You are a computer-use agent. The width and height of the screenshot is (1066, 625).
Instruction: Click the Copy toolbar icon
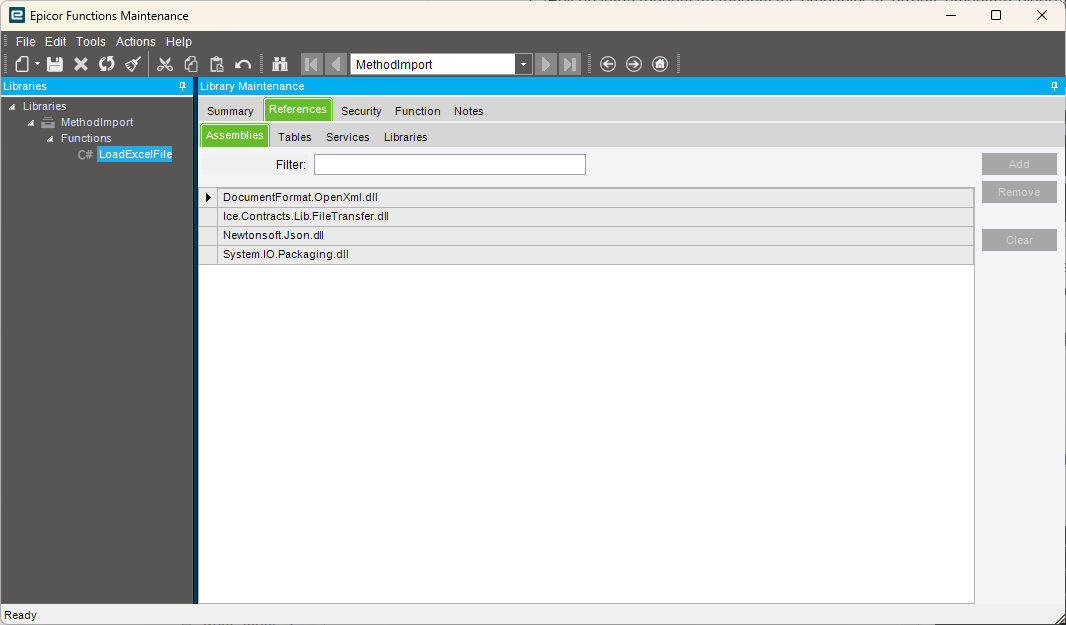coord(191,64)
